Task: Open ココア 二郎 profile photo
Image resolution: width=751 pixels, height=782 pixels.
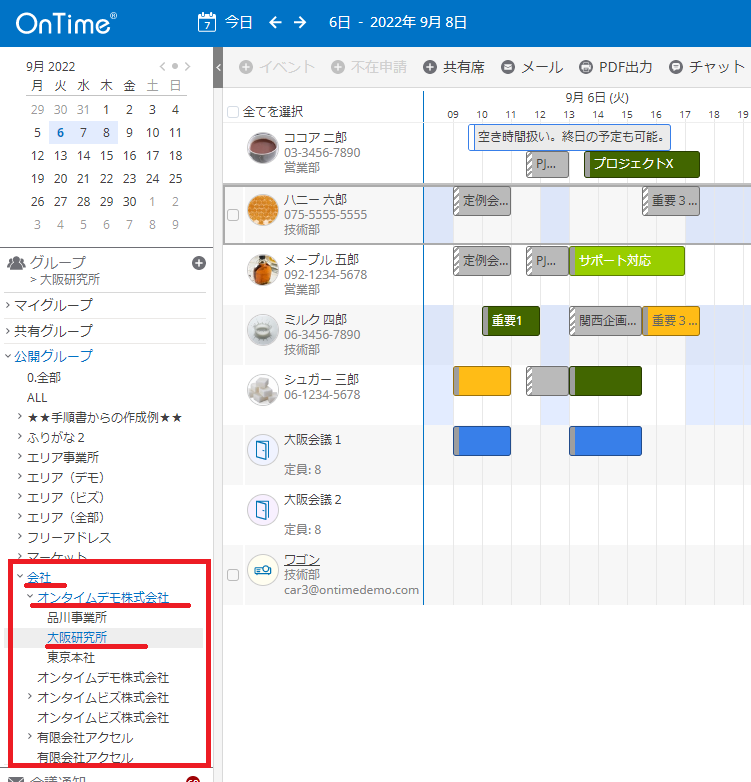Action: tap(263, 148)
